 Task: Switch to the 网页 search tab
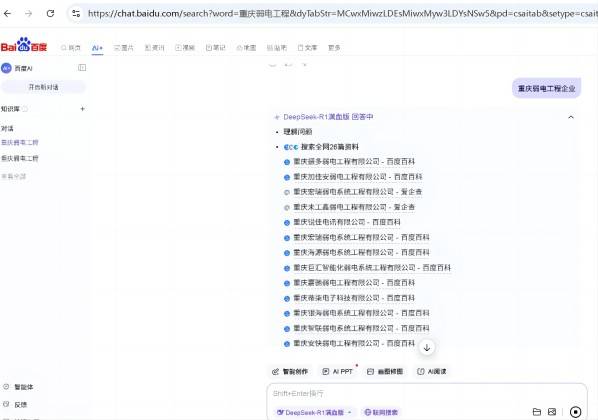pos(71,48)
